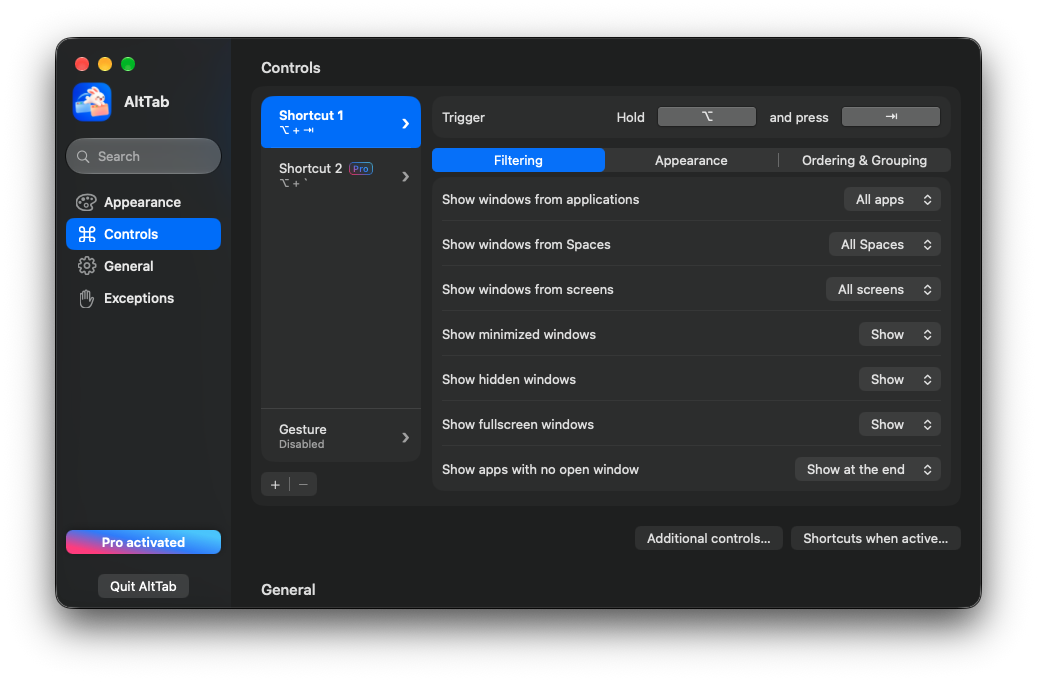
Task: Click the Exceptions hand icon
Action: click(x=87, y=298)
